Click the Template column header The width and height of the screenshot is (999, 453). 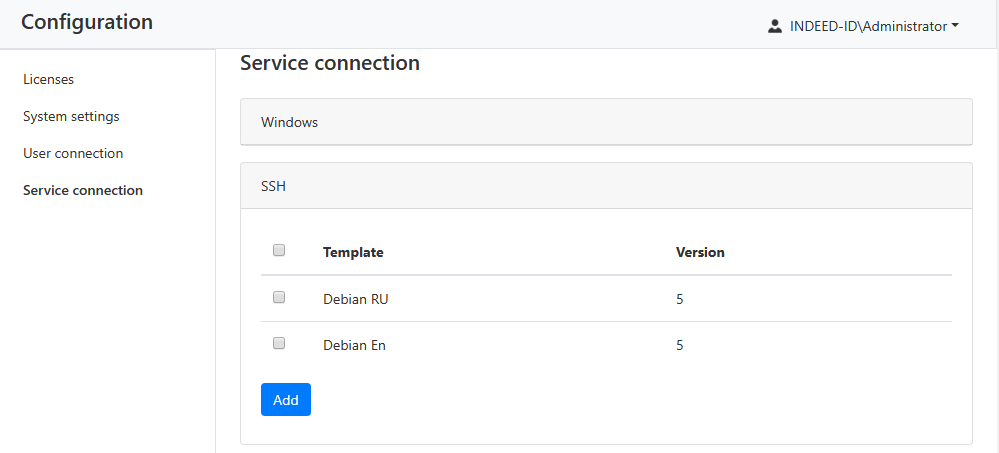[353, 252]
